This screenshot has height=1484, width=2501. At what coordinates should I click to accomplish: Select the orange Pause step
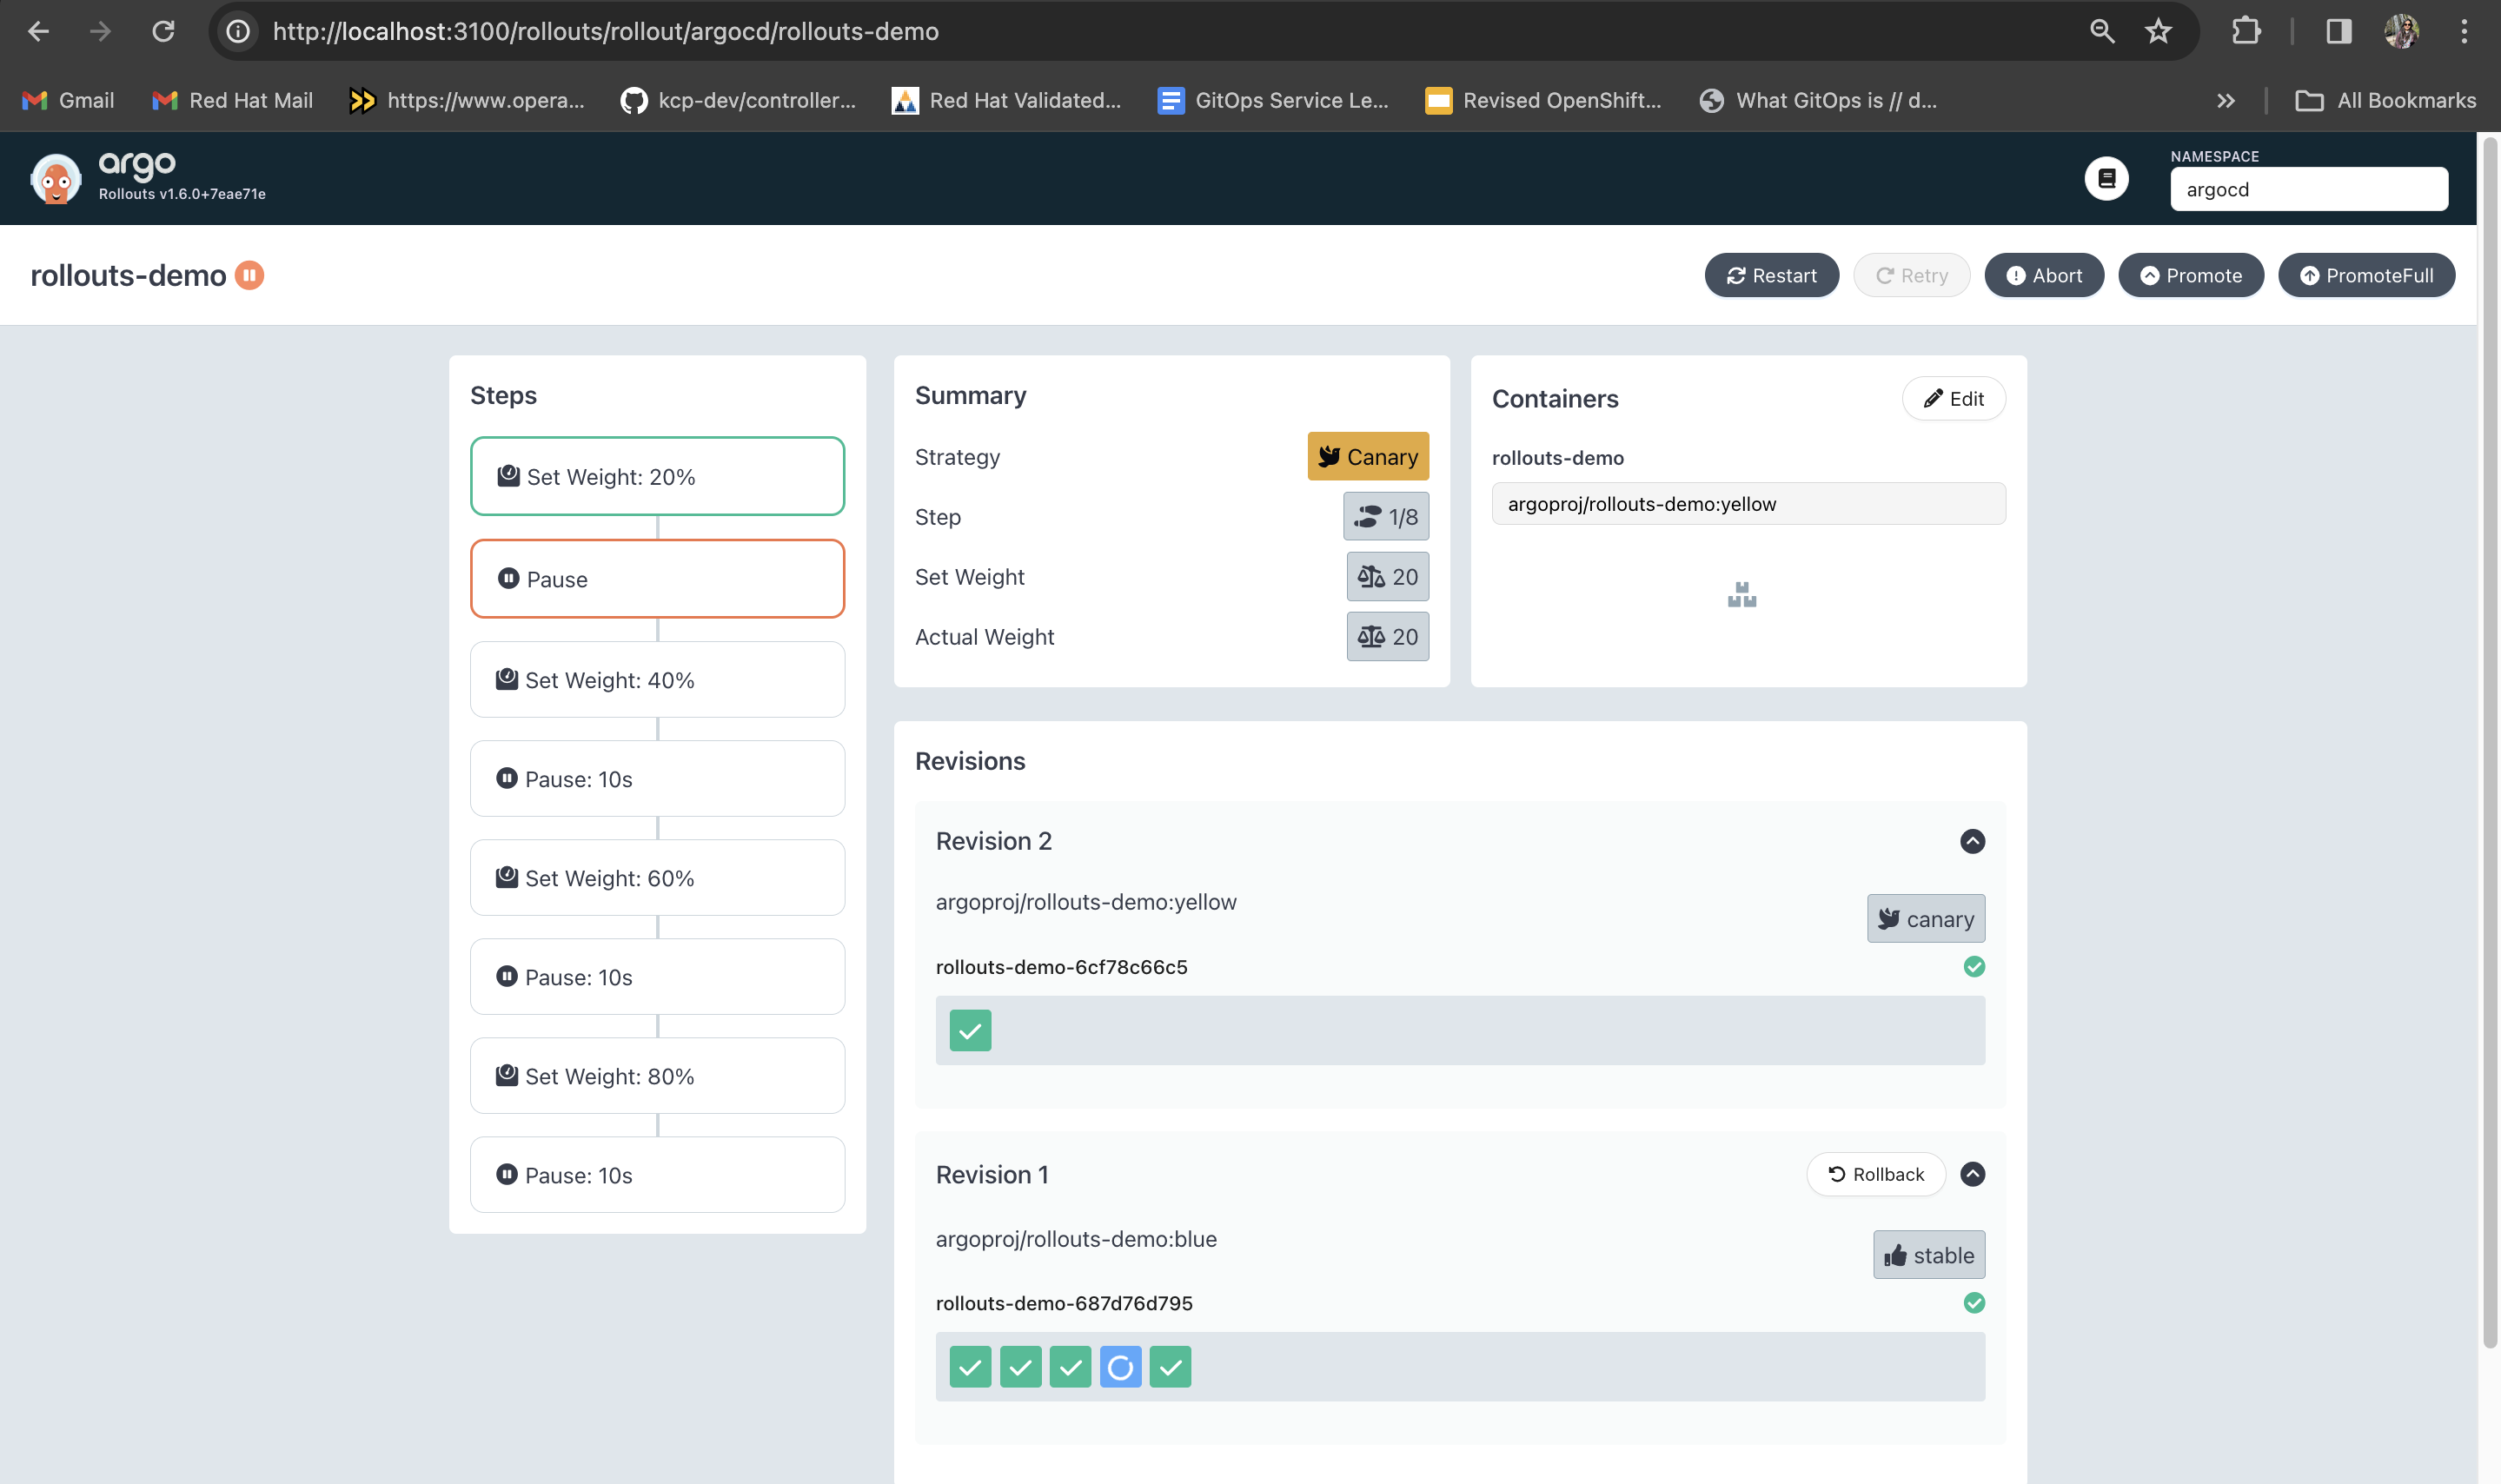click(657, 579)
